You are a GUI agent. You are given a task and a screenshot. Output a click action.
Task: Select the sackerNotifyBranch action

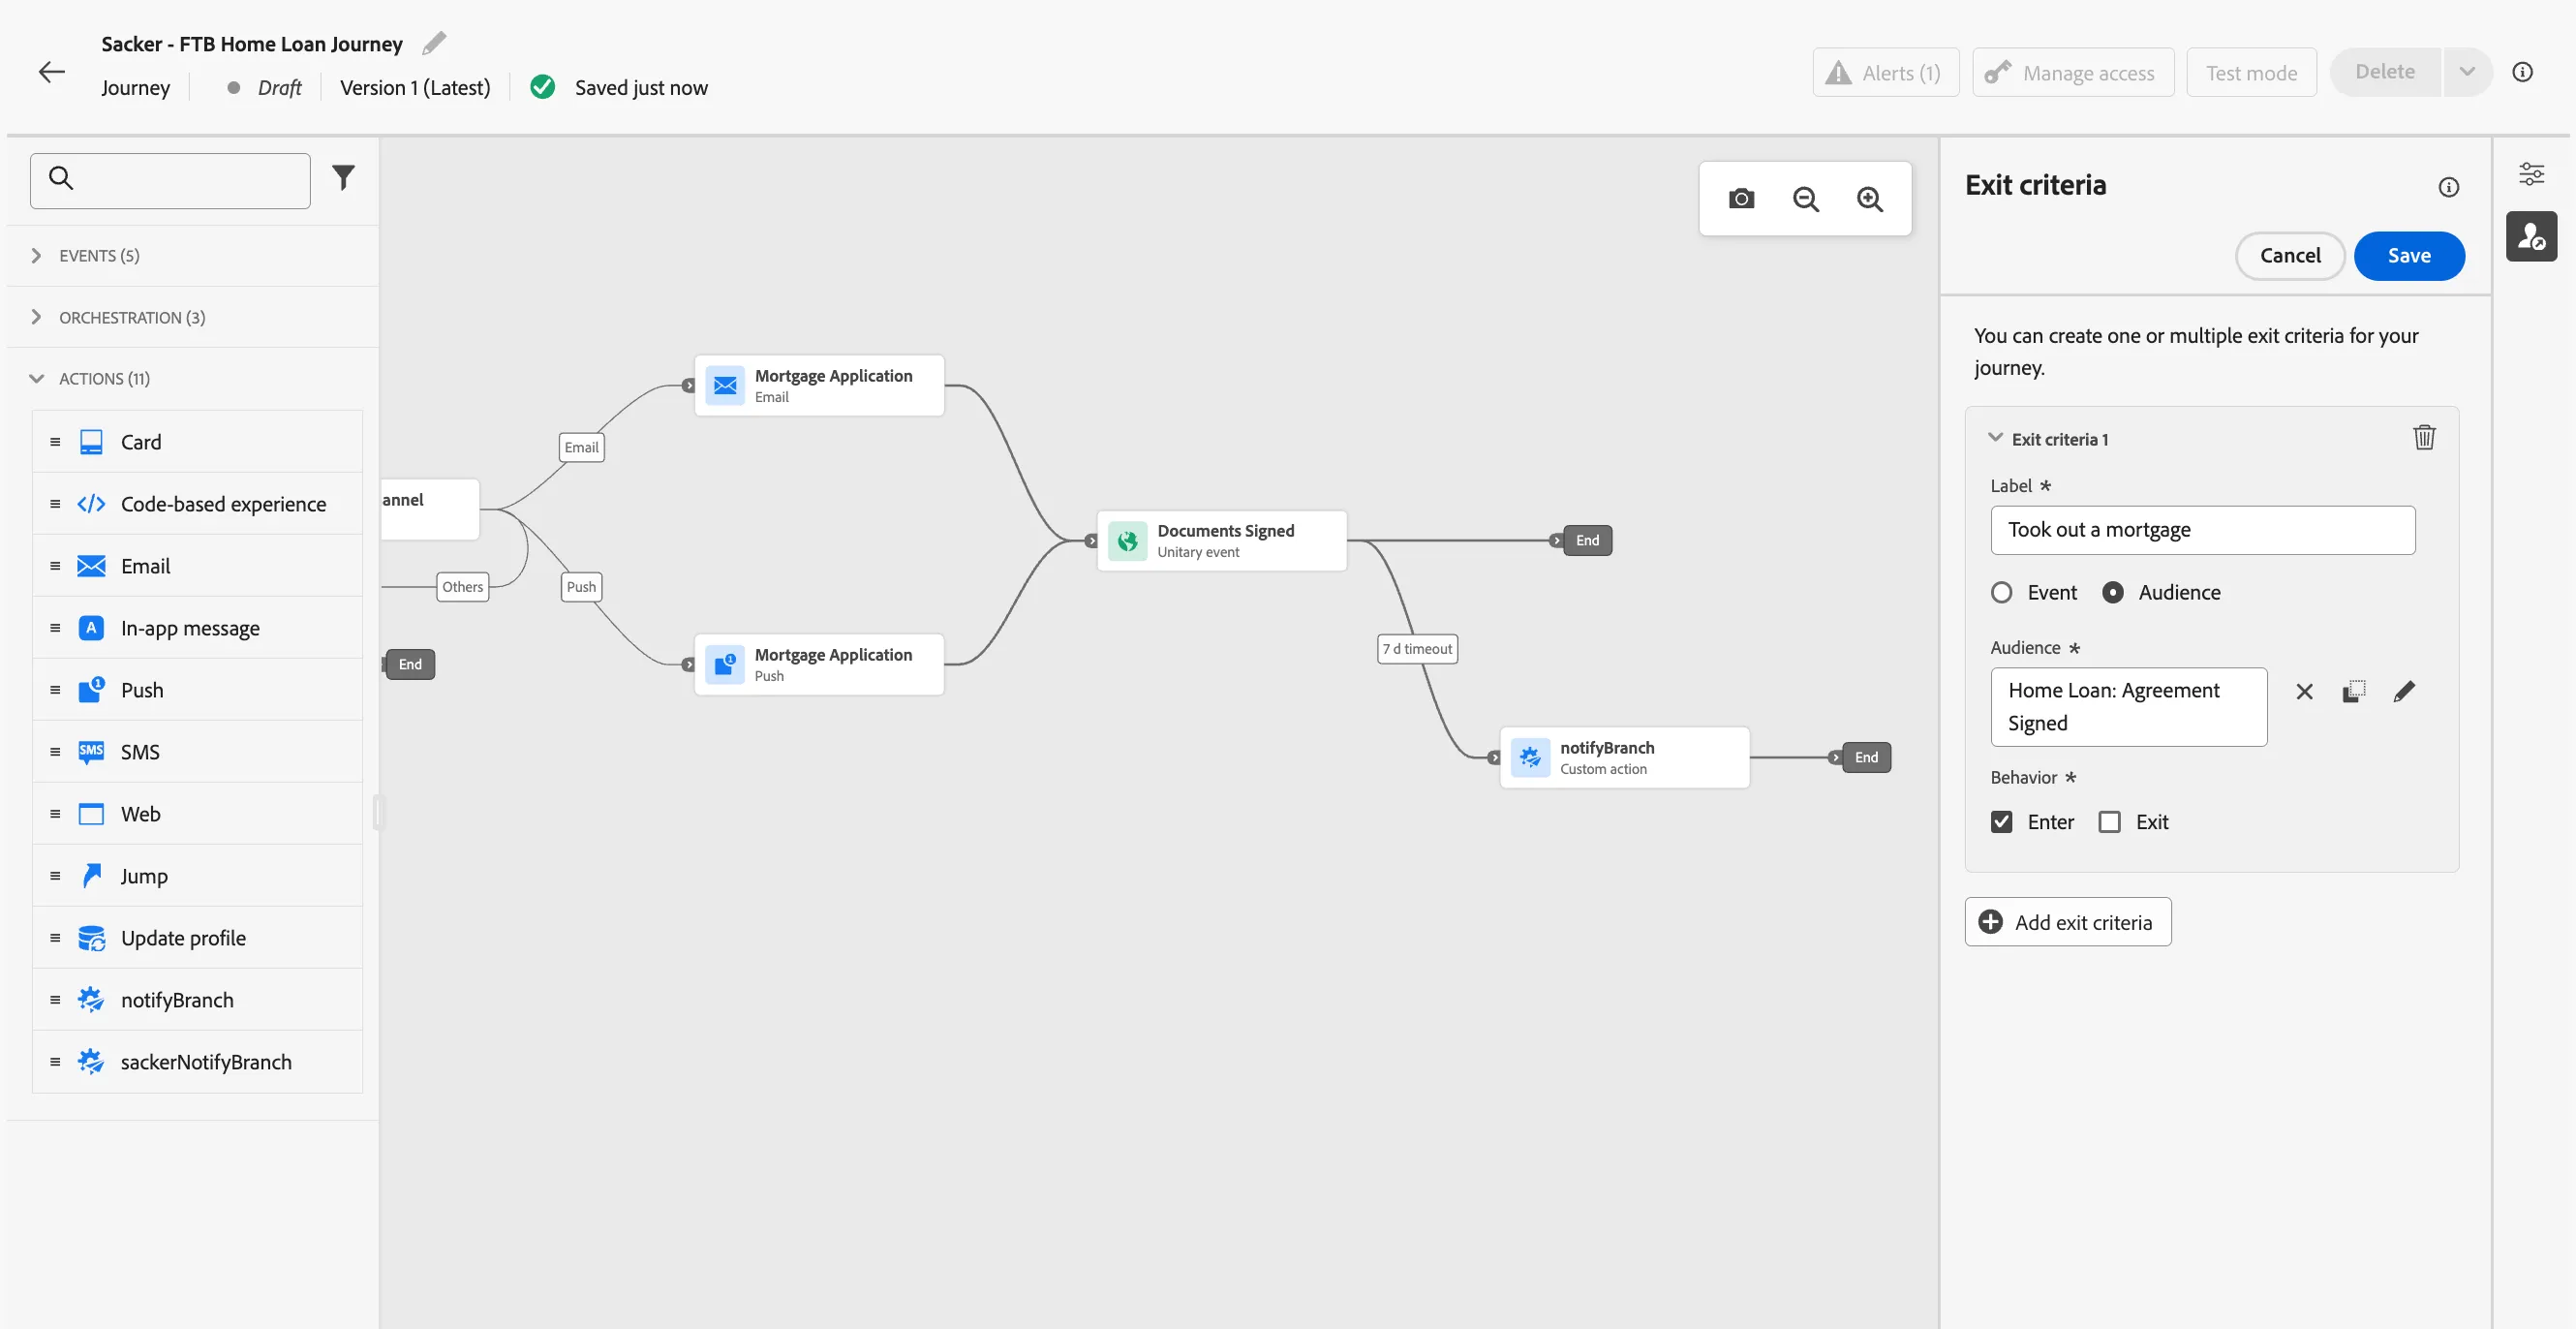[x=197, y=1062]
